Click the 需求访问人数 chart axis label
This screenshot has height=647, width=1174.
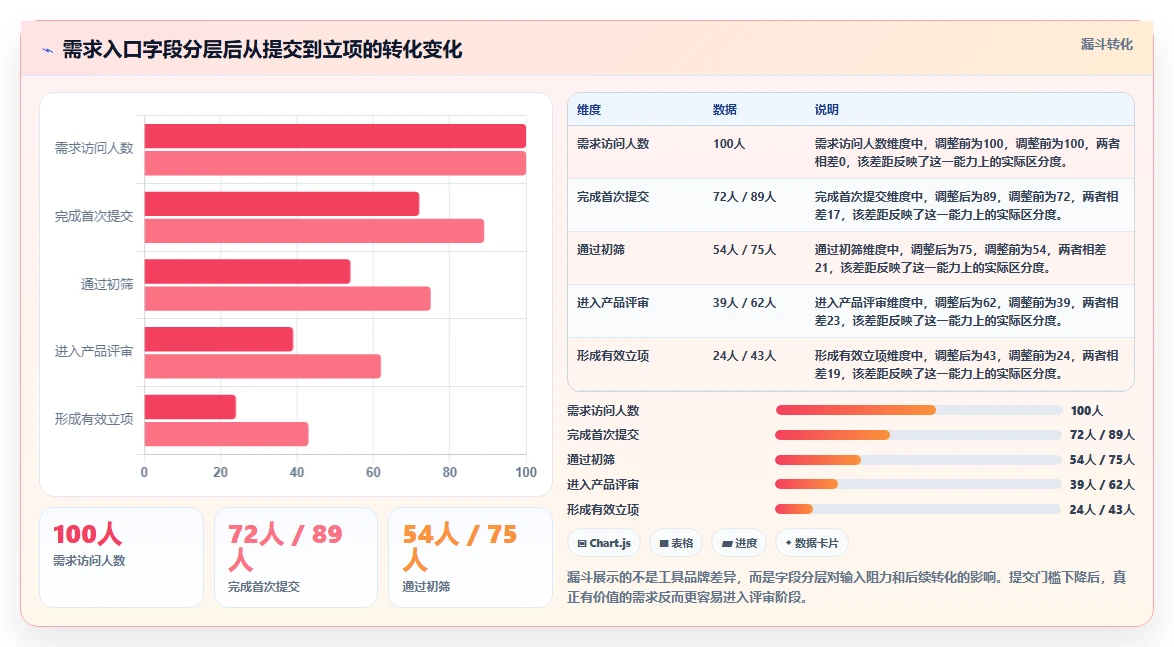point(94,148)
